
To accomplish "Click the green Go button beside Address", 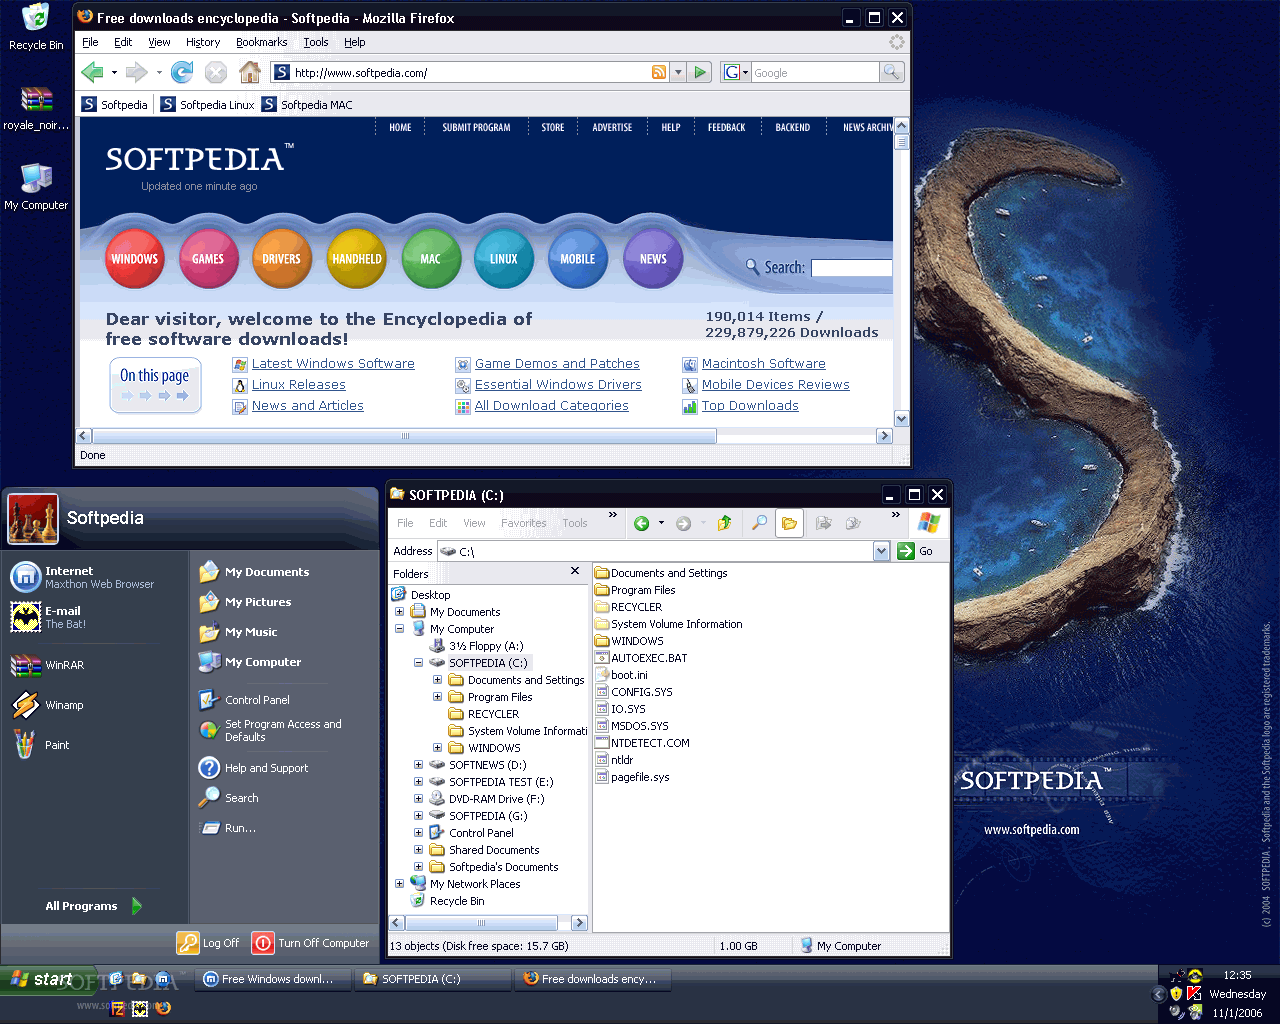I will click(916, 551).
